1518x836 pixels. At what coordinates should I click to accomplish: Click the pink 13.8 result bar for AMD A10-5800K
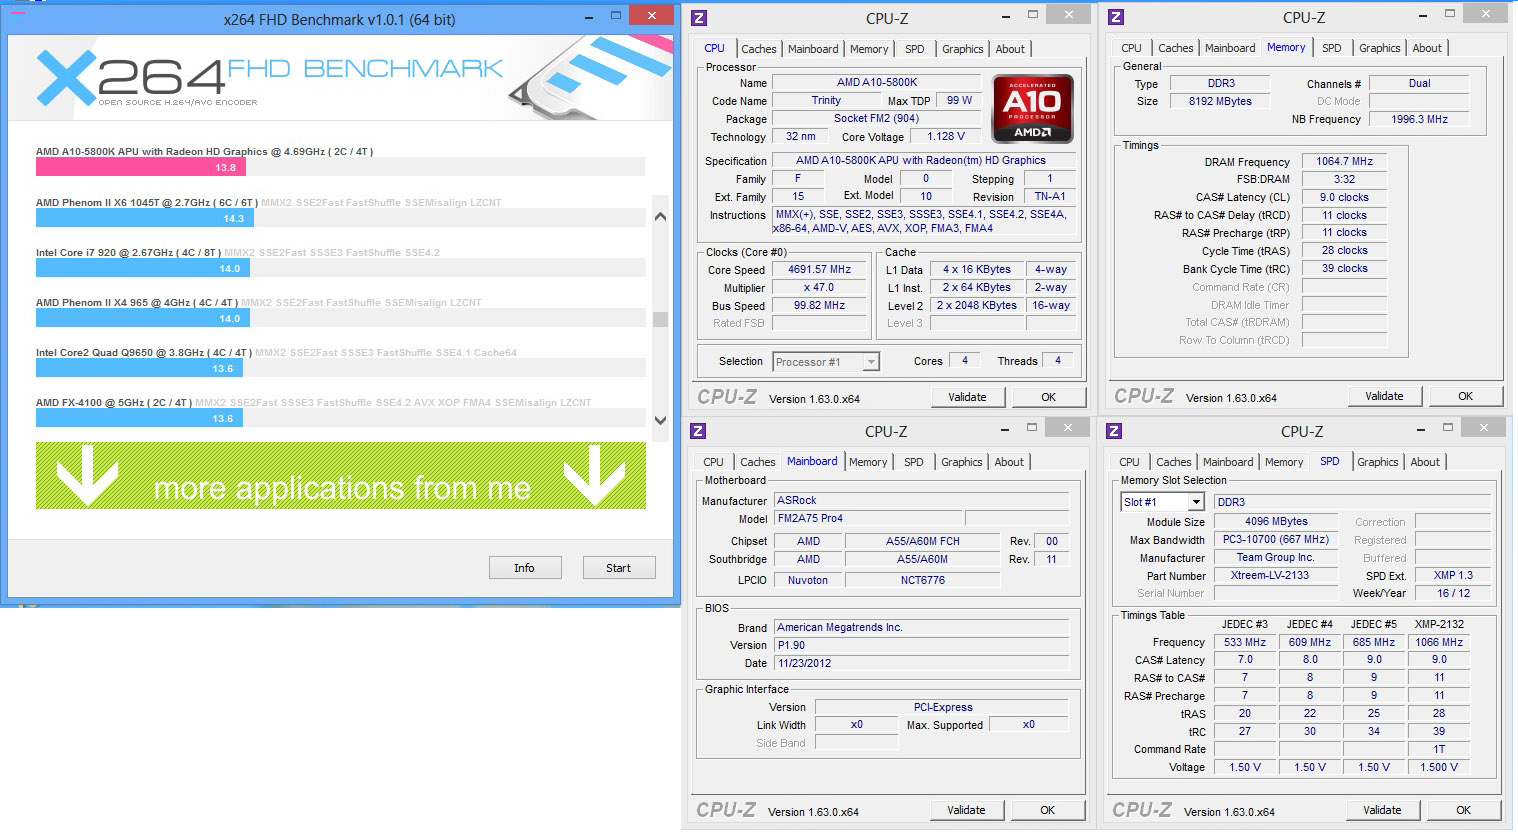coord(139,167)
